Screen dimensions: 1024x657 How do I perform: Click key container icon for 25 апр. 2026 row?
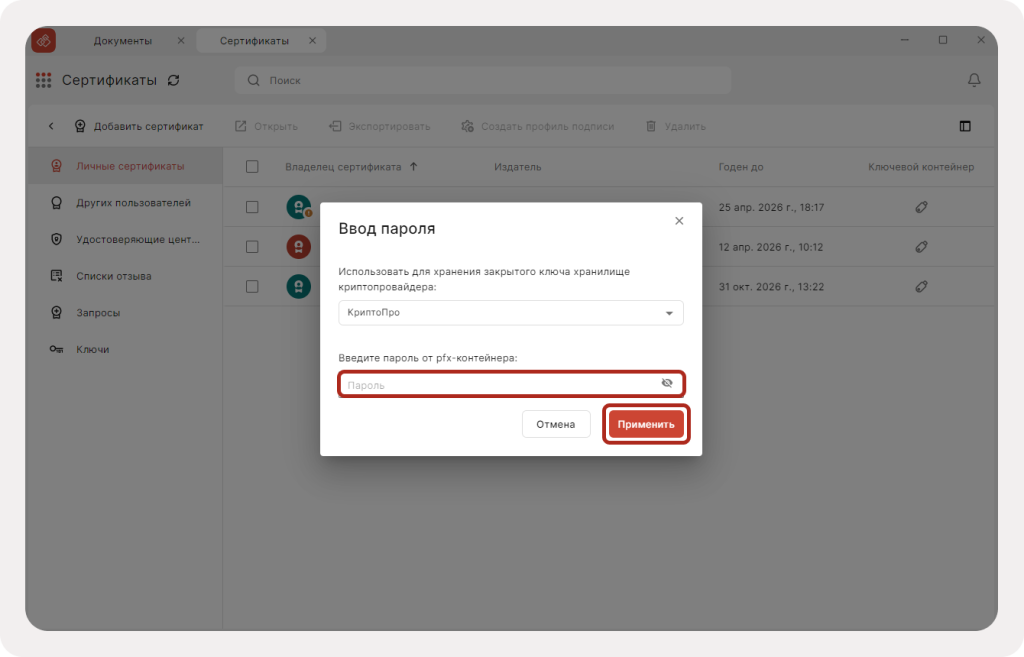click(921, 207)
